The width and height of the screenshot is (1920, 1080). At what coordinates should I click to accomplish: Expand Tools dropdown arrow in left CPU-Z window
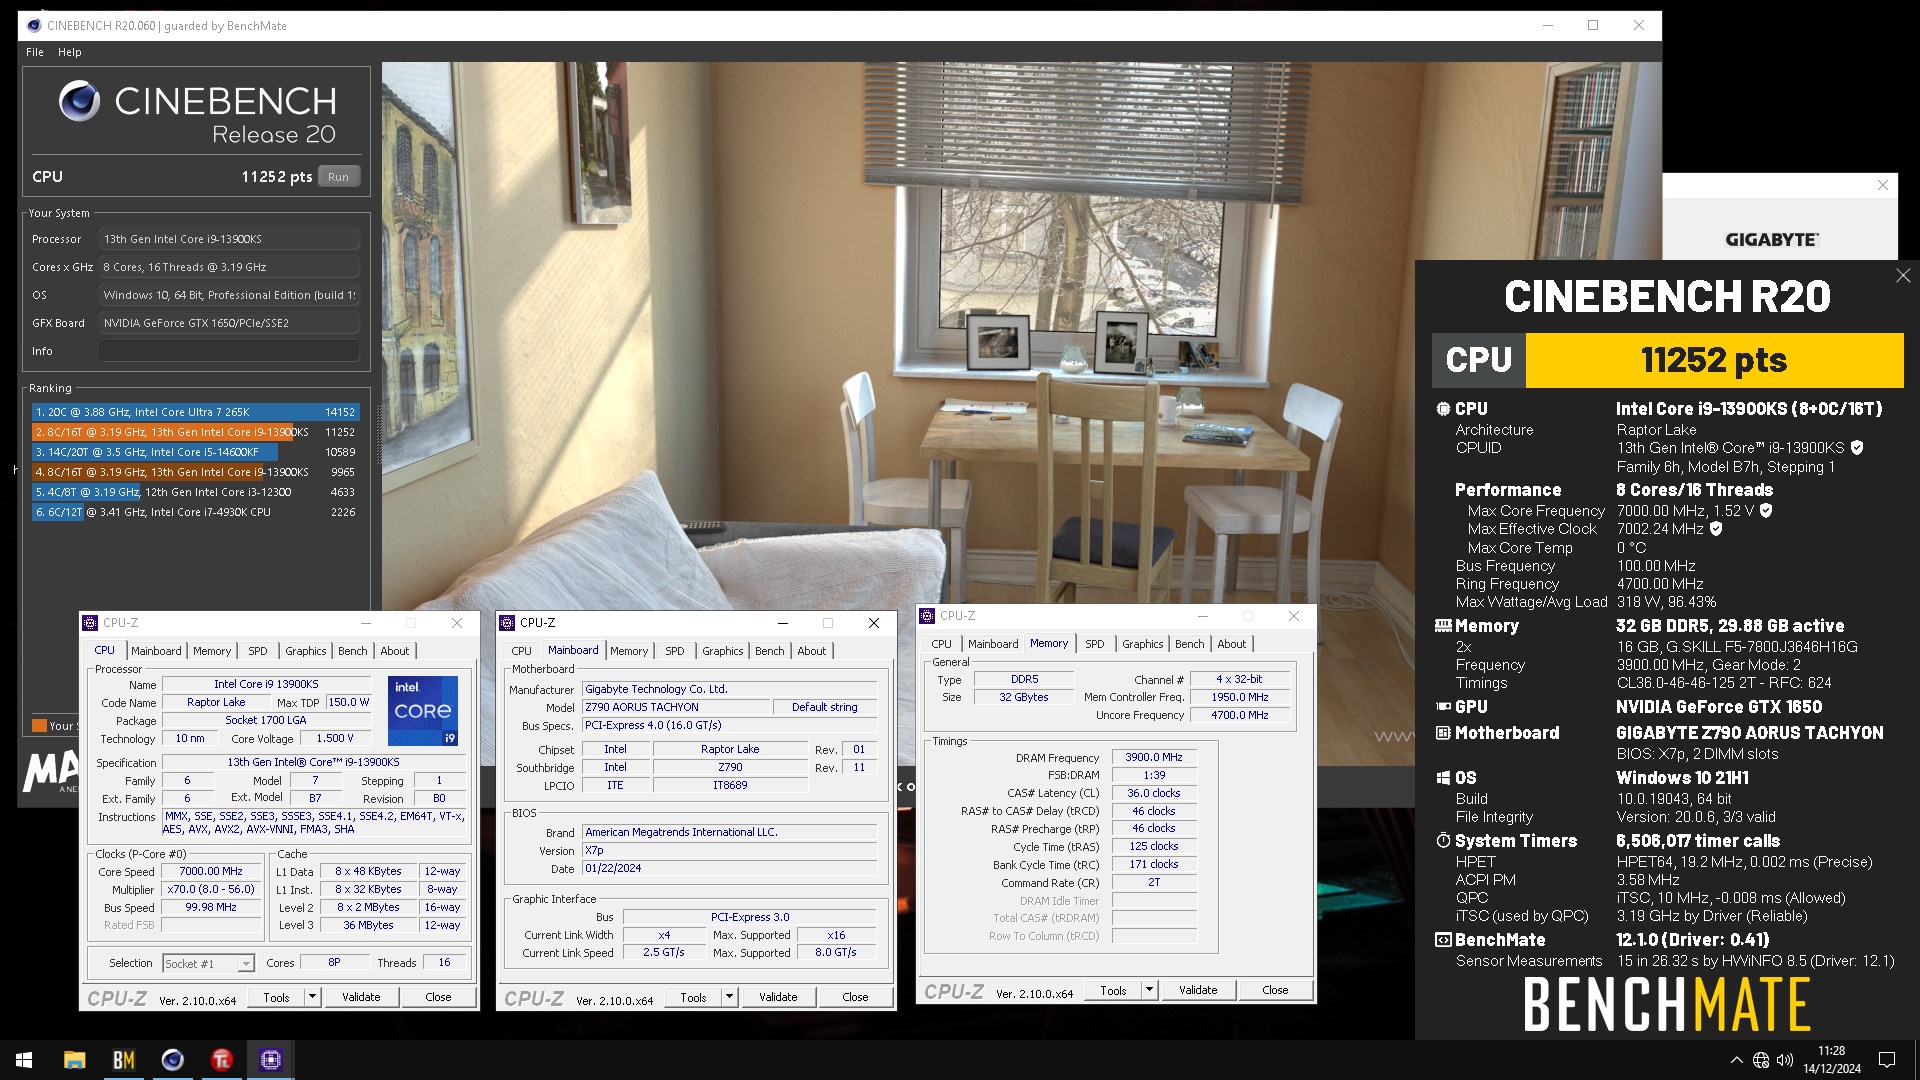(312, 997)
